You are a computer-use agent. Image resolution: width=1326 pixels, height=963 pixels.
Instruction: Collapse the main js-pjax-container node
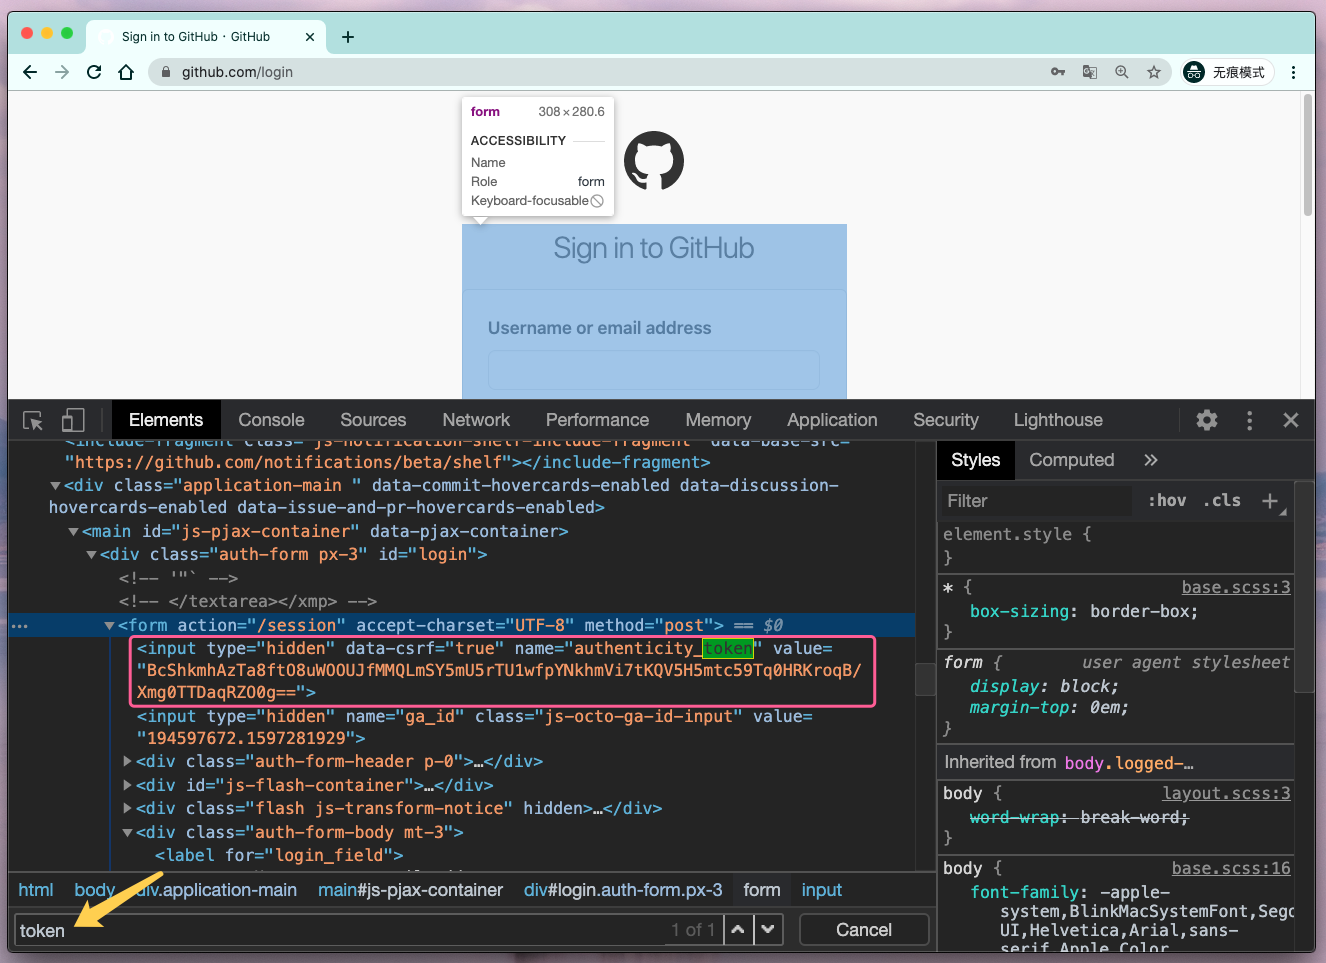click(x=73, y=532)
